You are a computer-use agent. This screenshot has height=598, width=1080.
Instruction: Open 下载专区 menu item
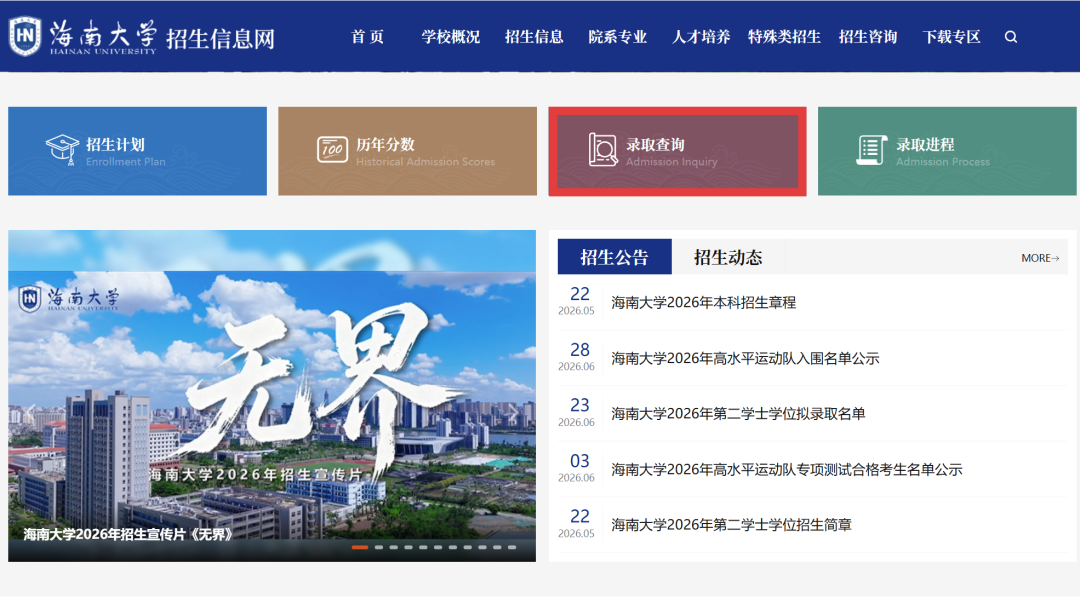[951, 37]
